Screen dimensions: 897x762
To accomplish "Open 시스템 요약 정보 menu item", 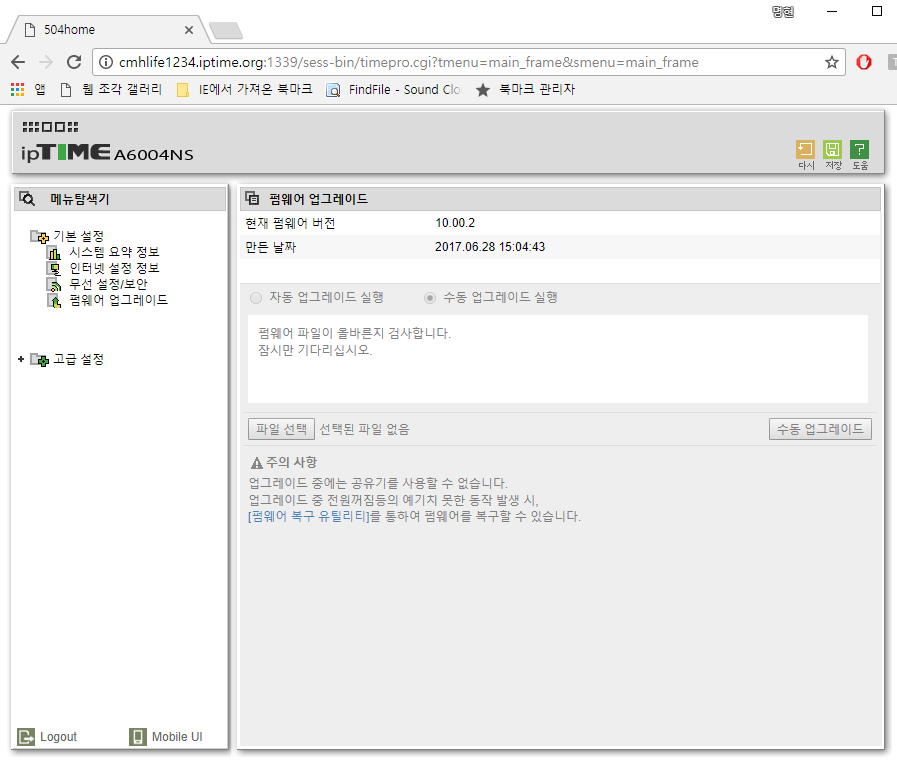I will click(x=114, y=252).
